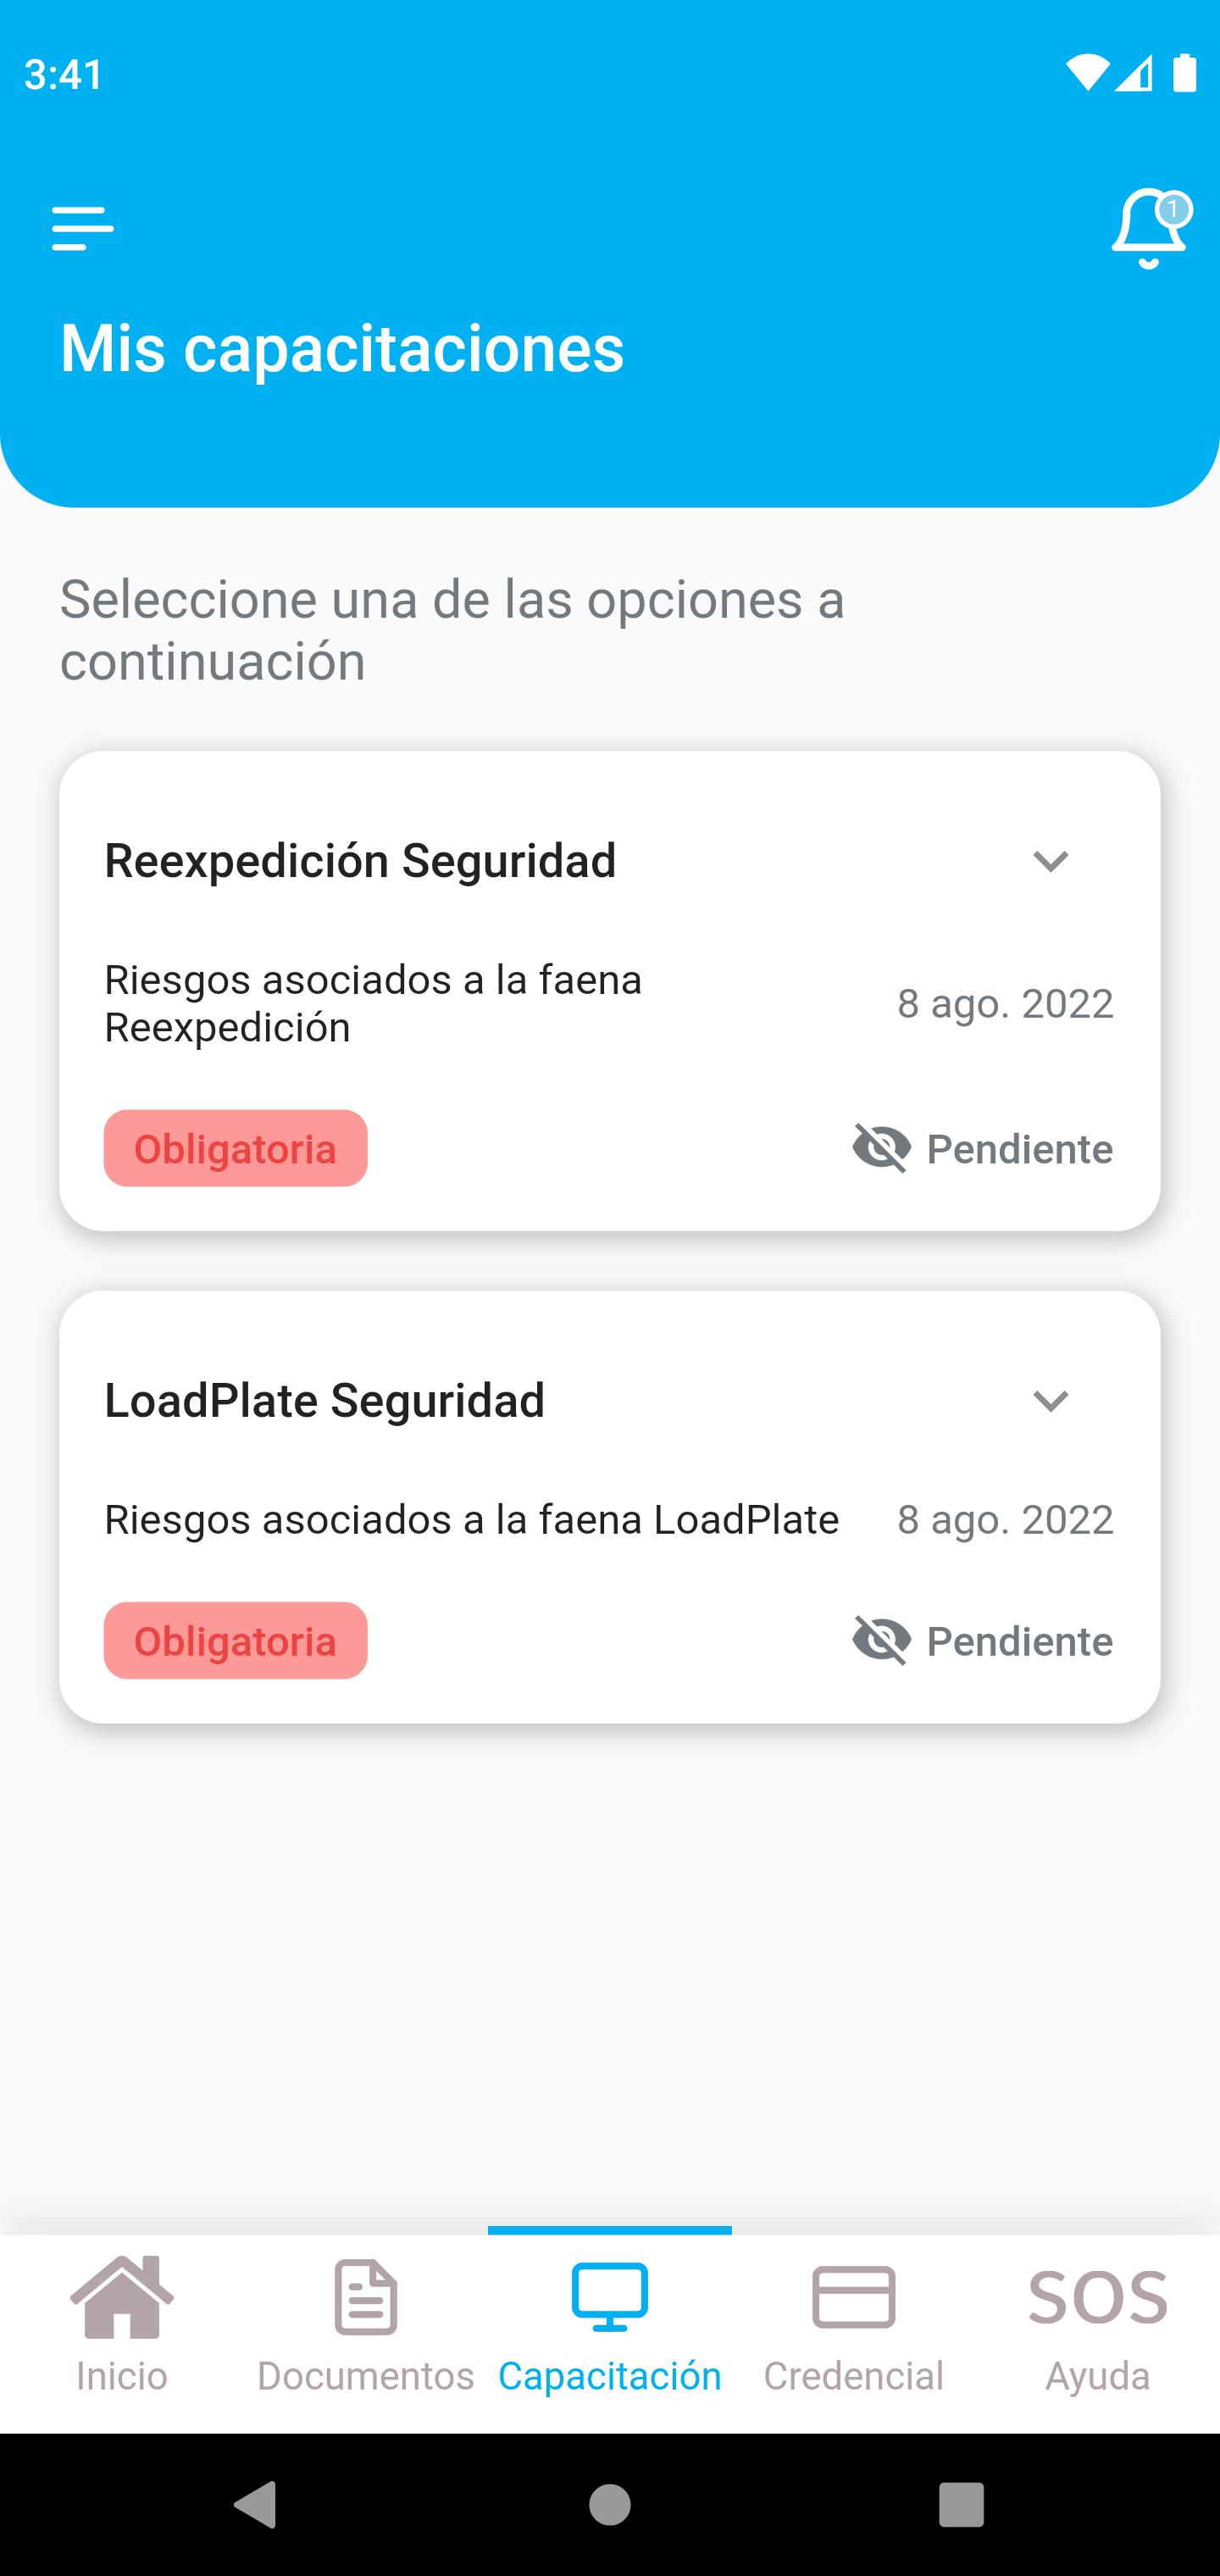Screen dimensions: 1220x2576
Task: Open the hamburger side menu
Action: [x=83, y=228]
